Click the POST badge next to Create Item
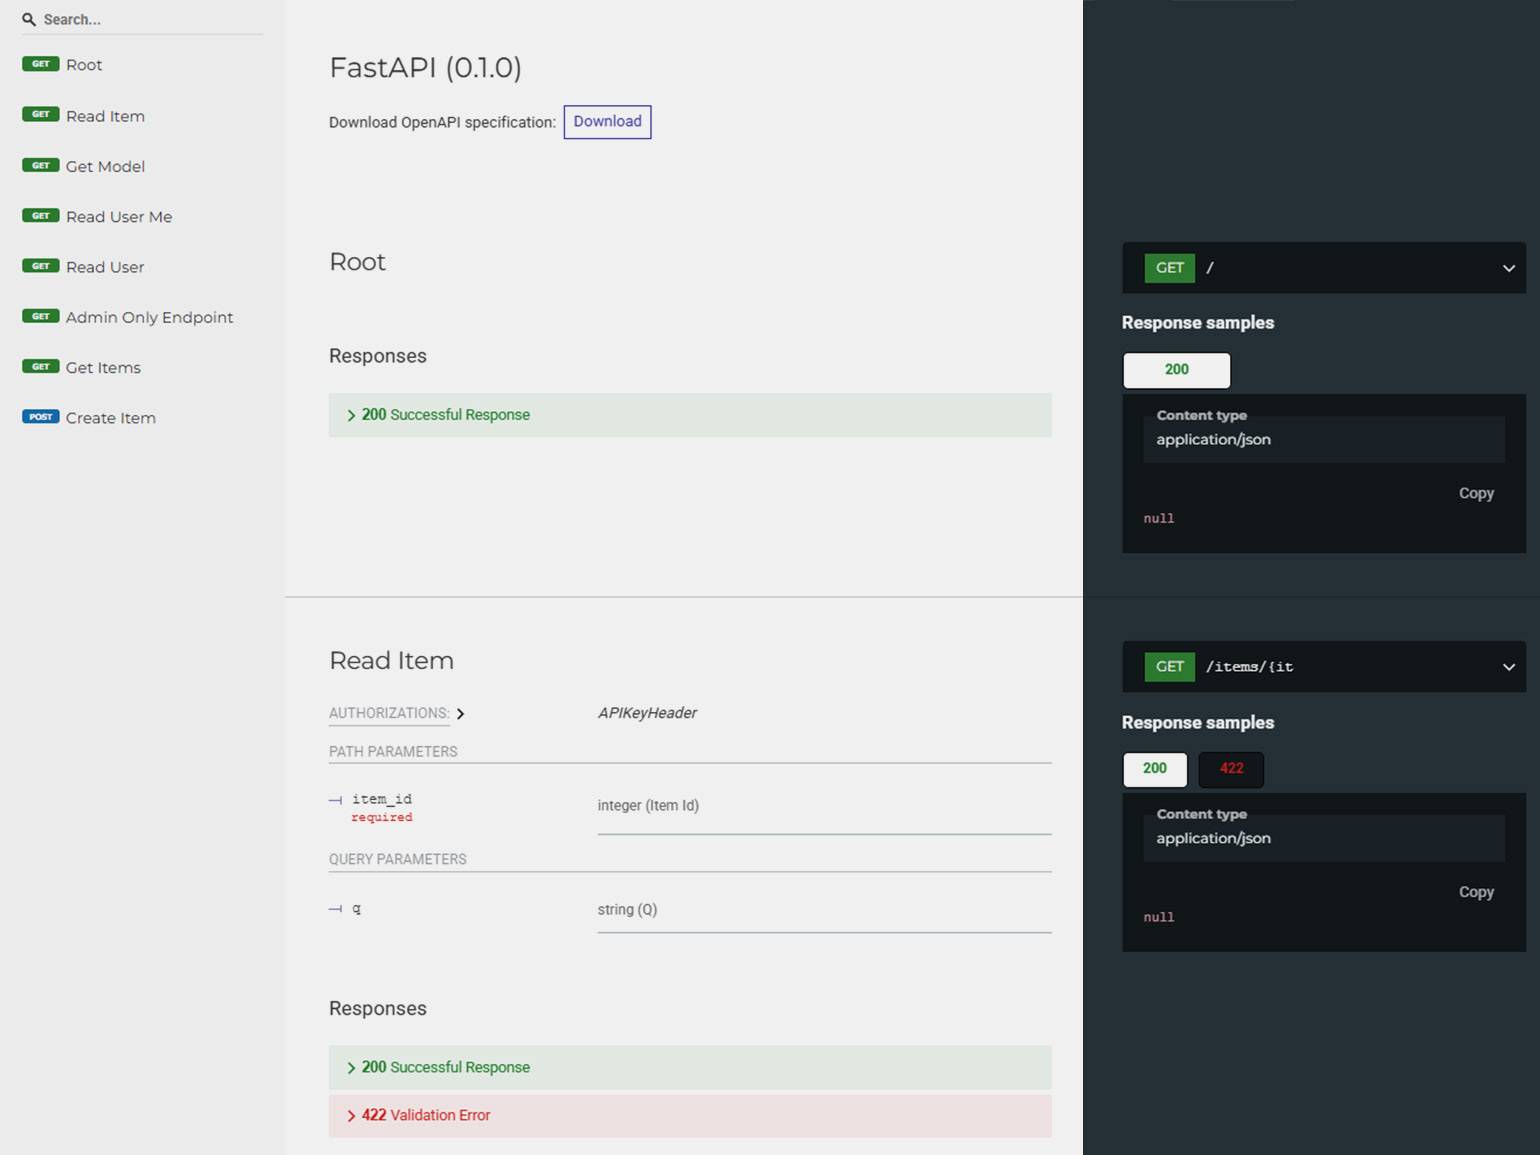This screenshot has width=1540, height=1155. click(41, 417)
